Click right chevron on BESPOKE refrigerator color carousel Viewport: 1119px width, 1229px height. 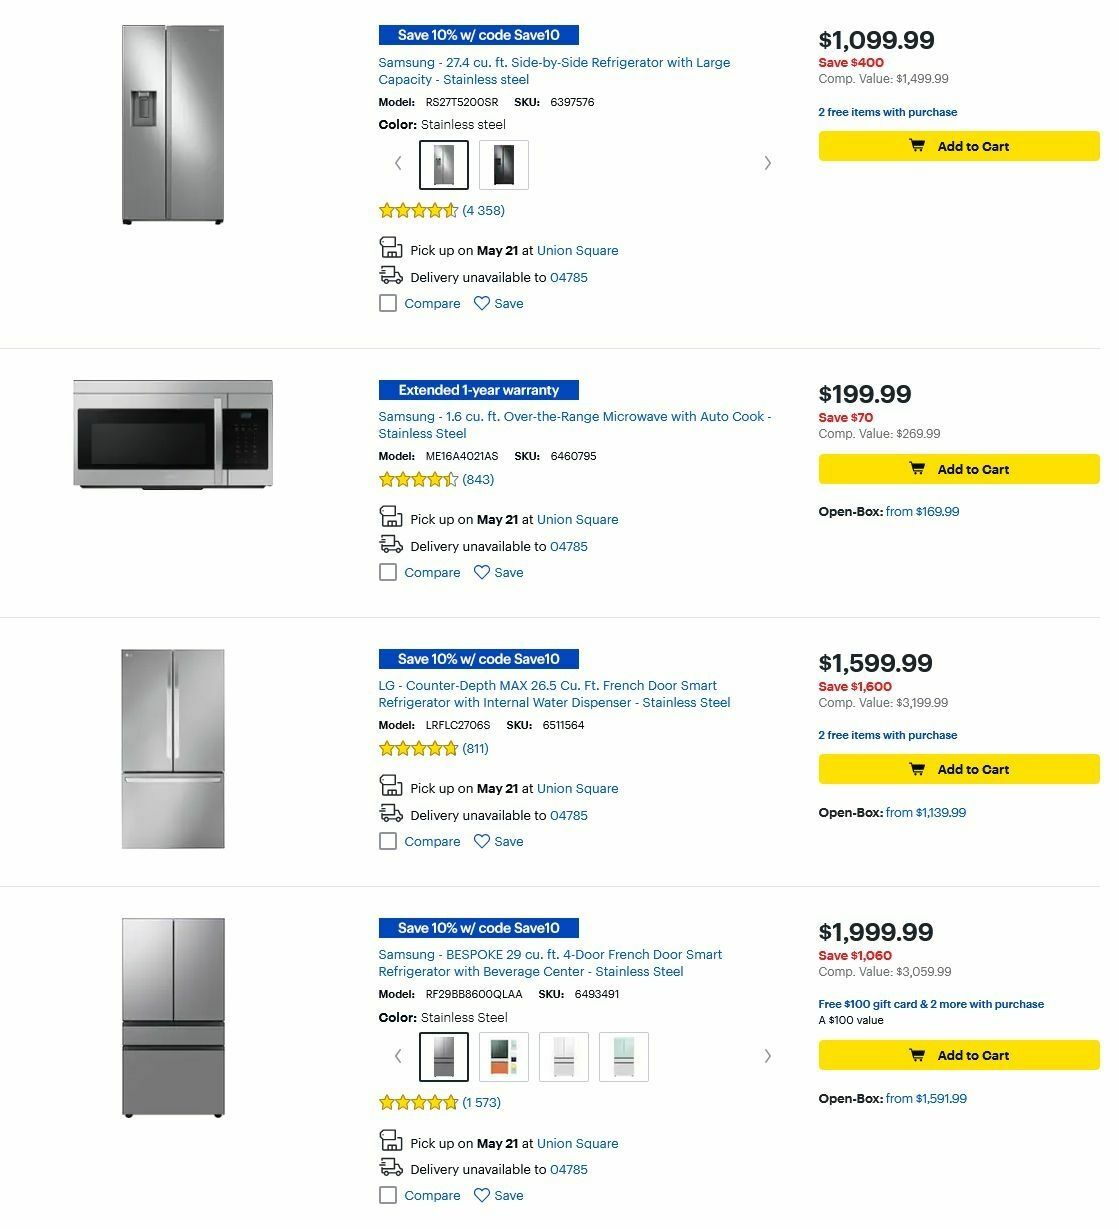coord(768,1055)
